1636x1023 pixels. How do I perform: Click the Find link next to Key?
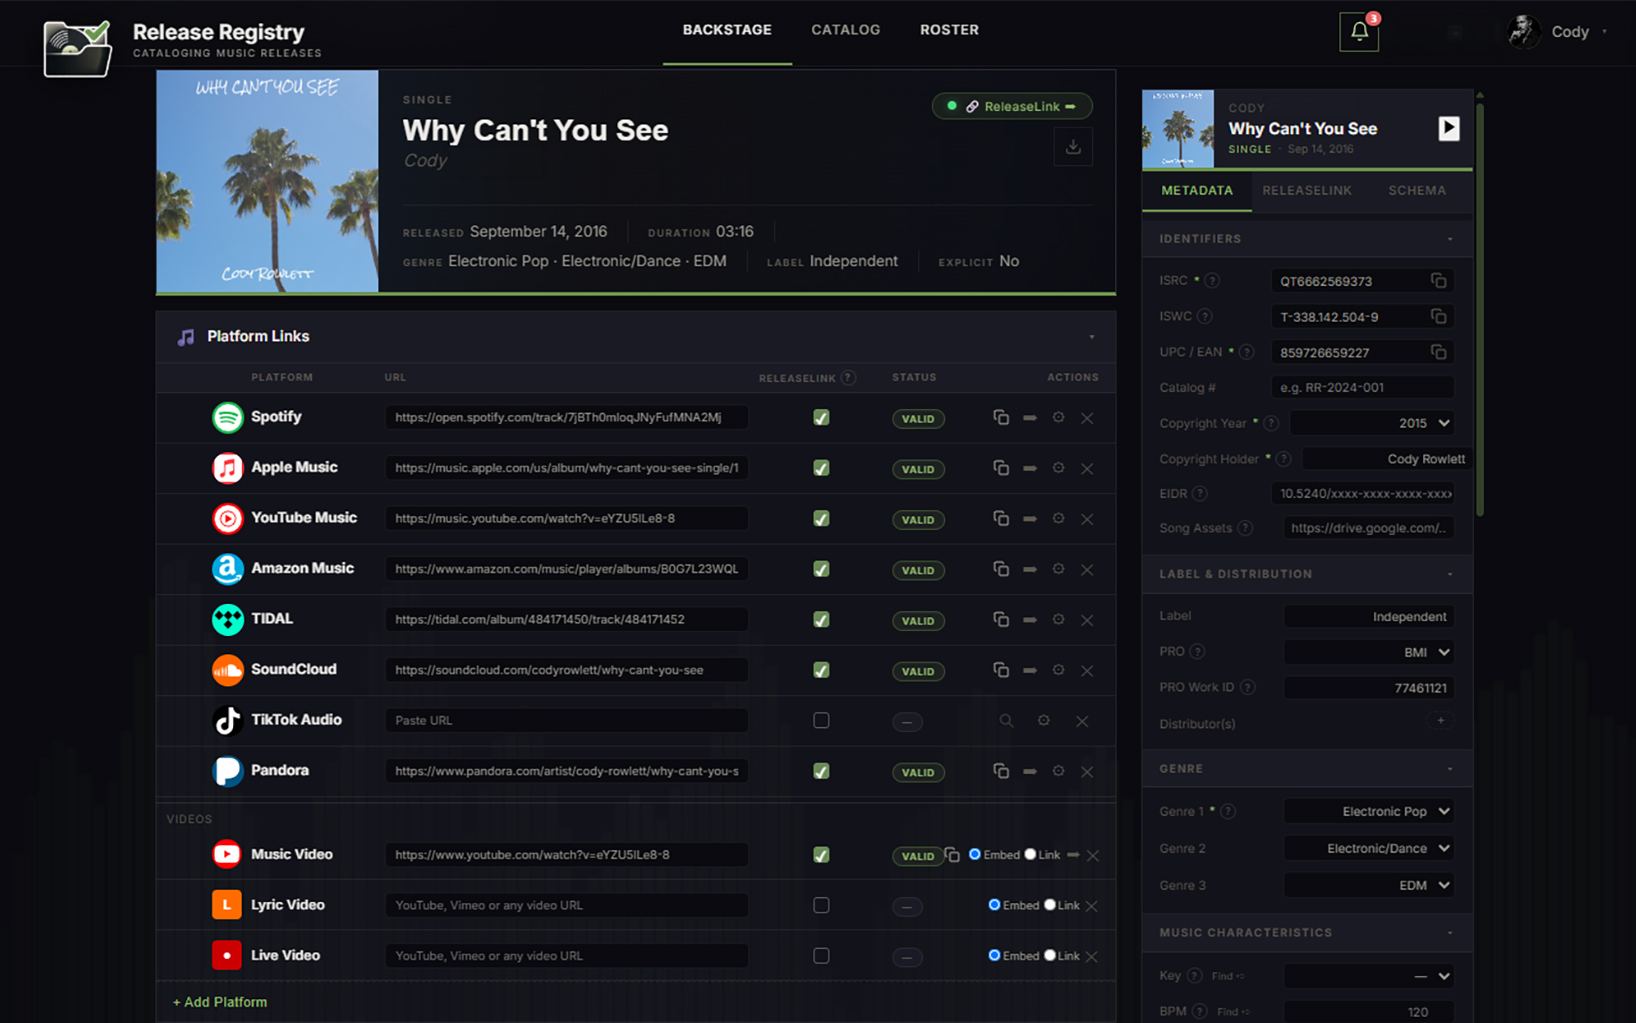point(1228,976)
